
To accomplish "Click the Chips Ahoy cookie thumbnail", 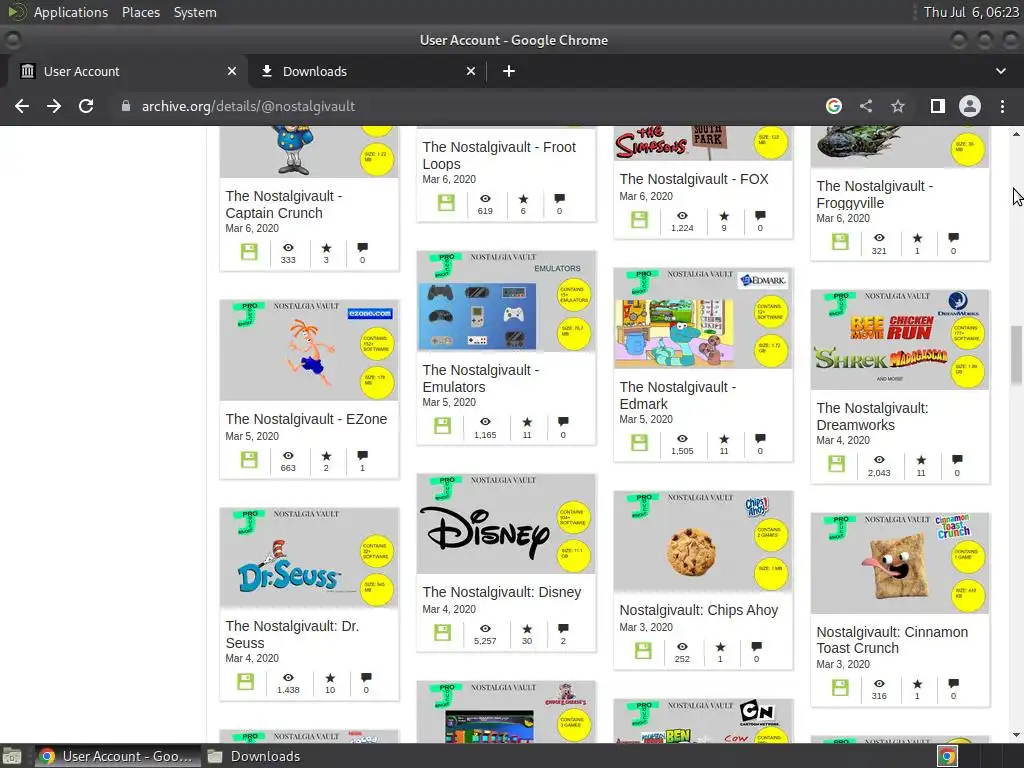I will pos(703,541).
